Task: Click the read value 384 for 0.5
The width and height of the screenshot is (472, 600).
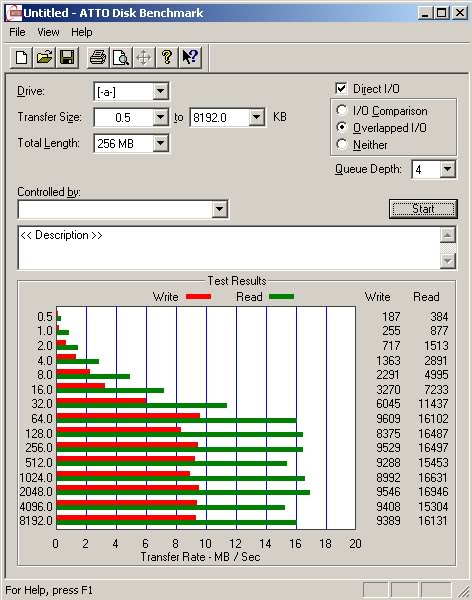Action: click(439, 317)
